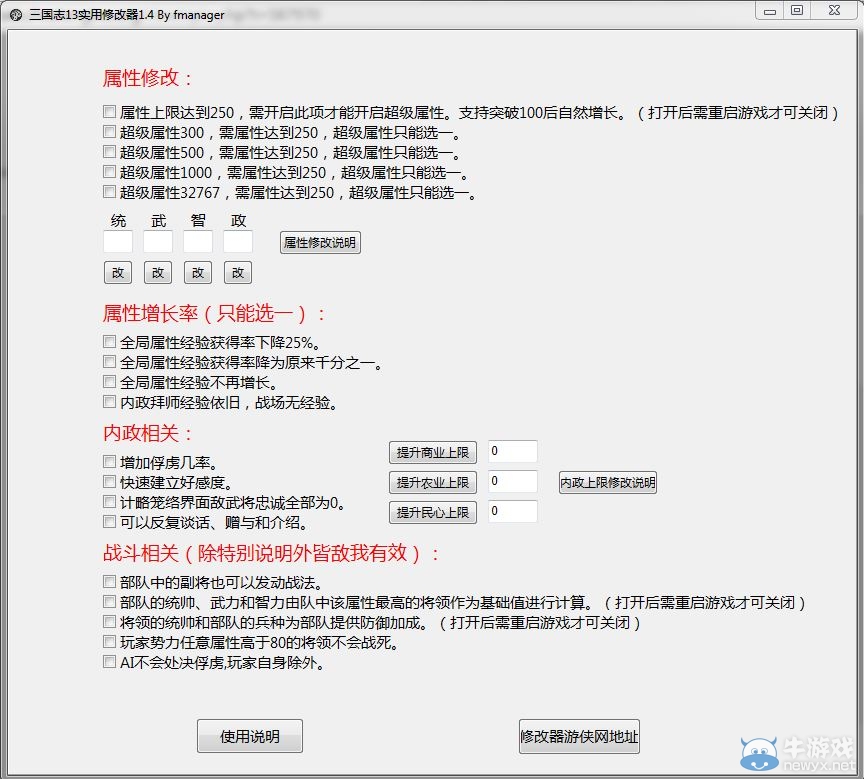Select the 政 attribute input field
864x779 pixels.
238,241
